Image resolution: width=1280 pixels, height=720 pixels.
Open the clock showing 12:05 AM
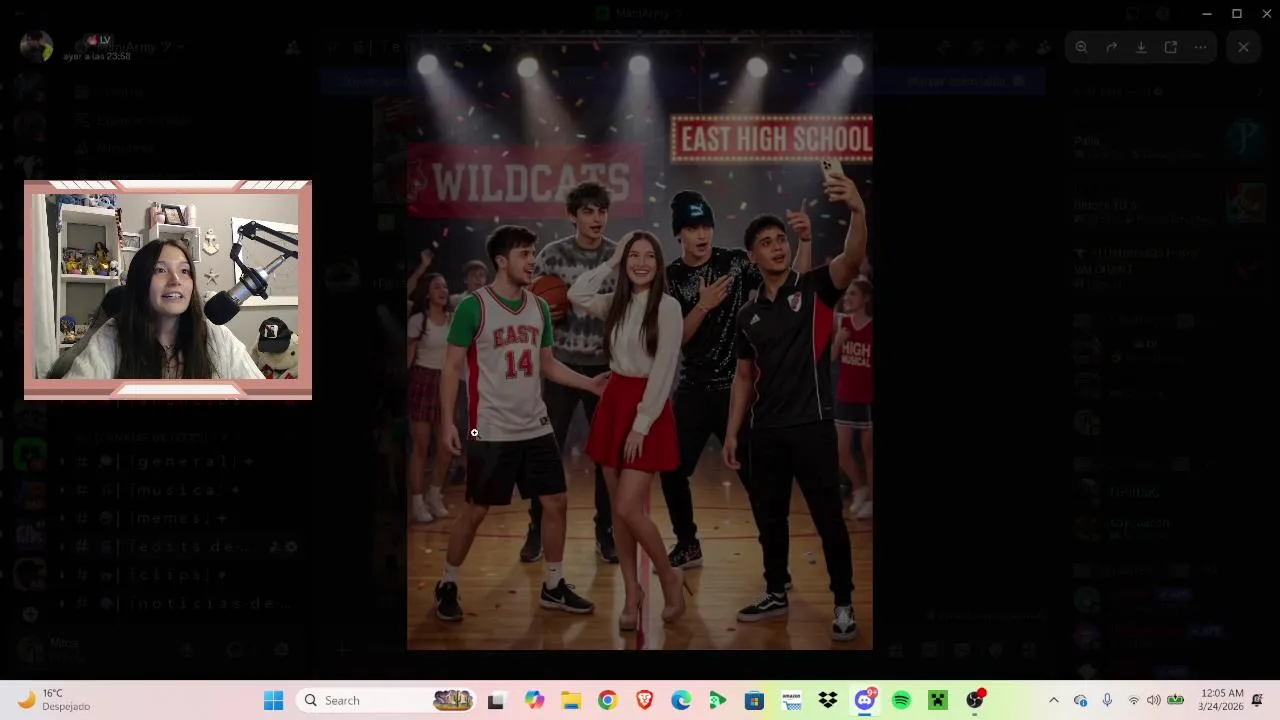(1222, 700)
